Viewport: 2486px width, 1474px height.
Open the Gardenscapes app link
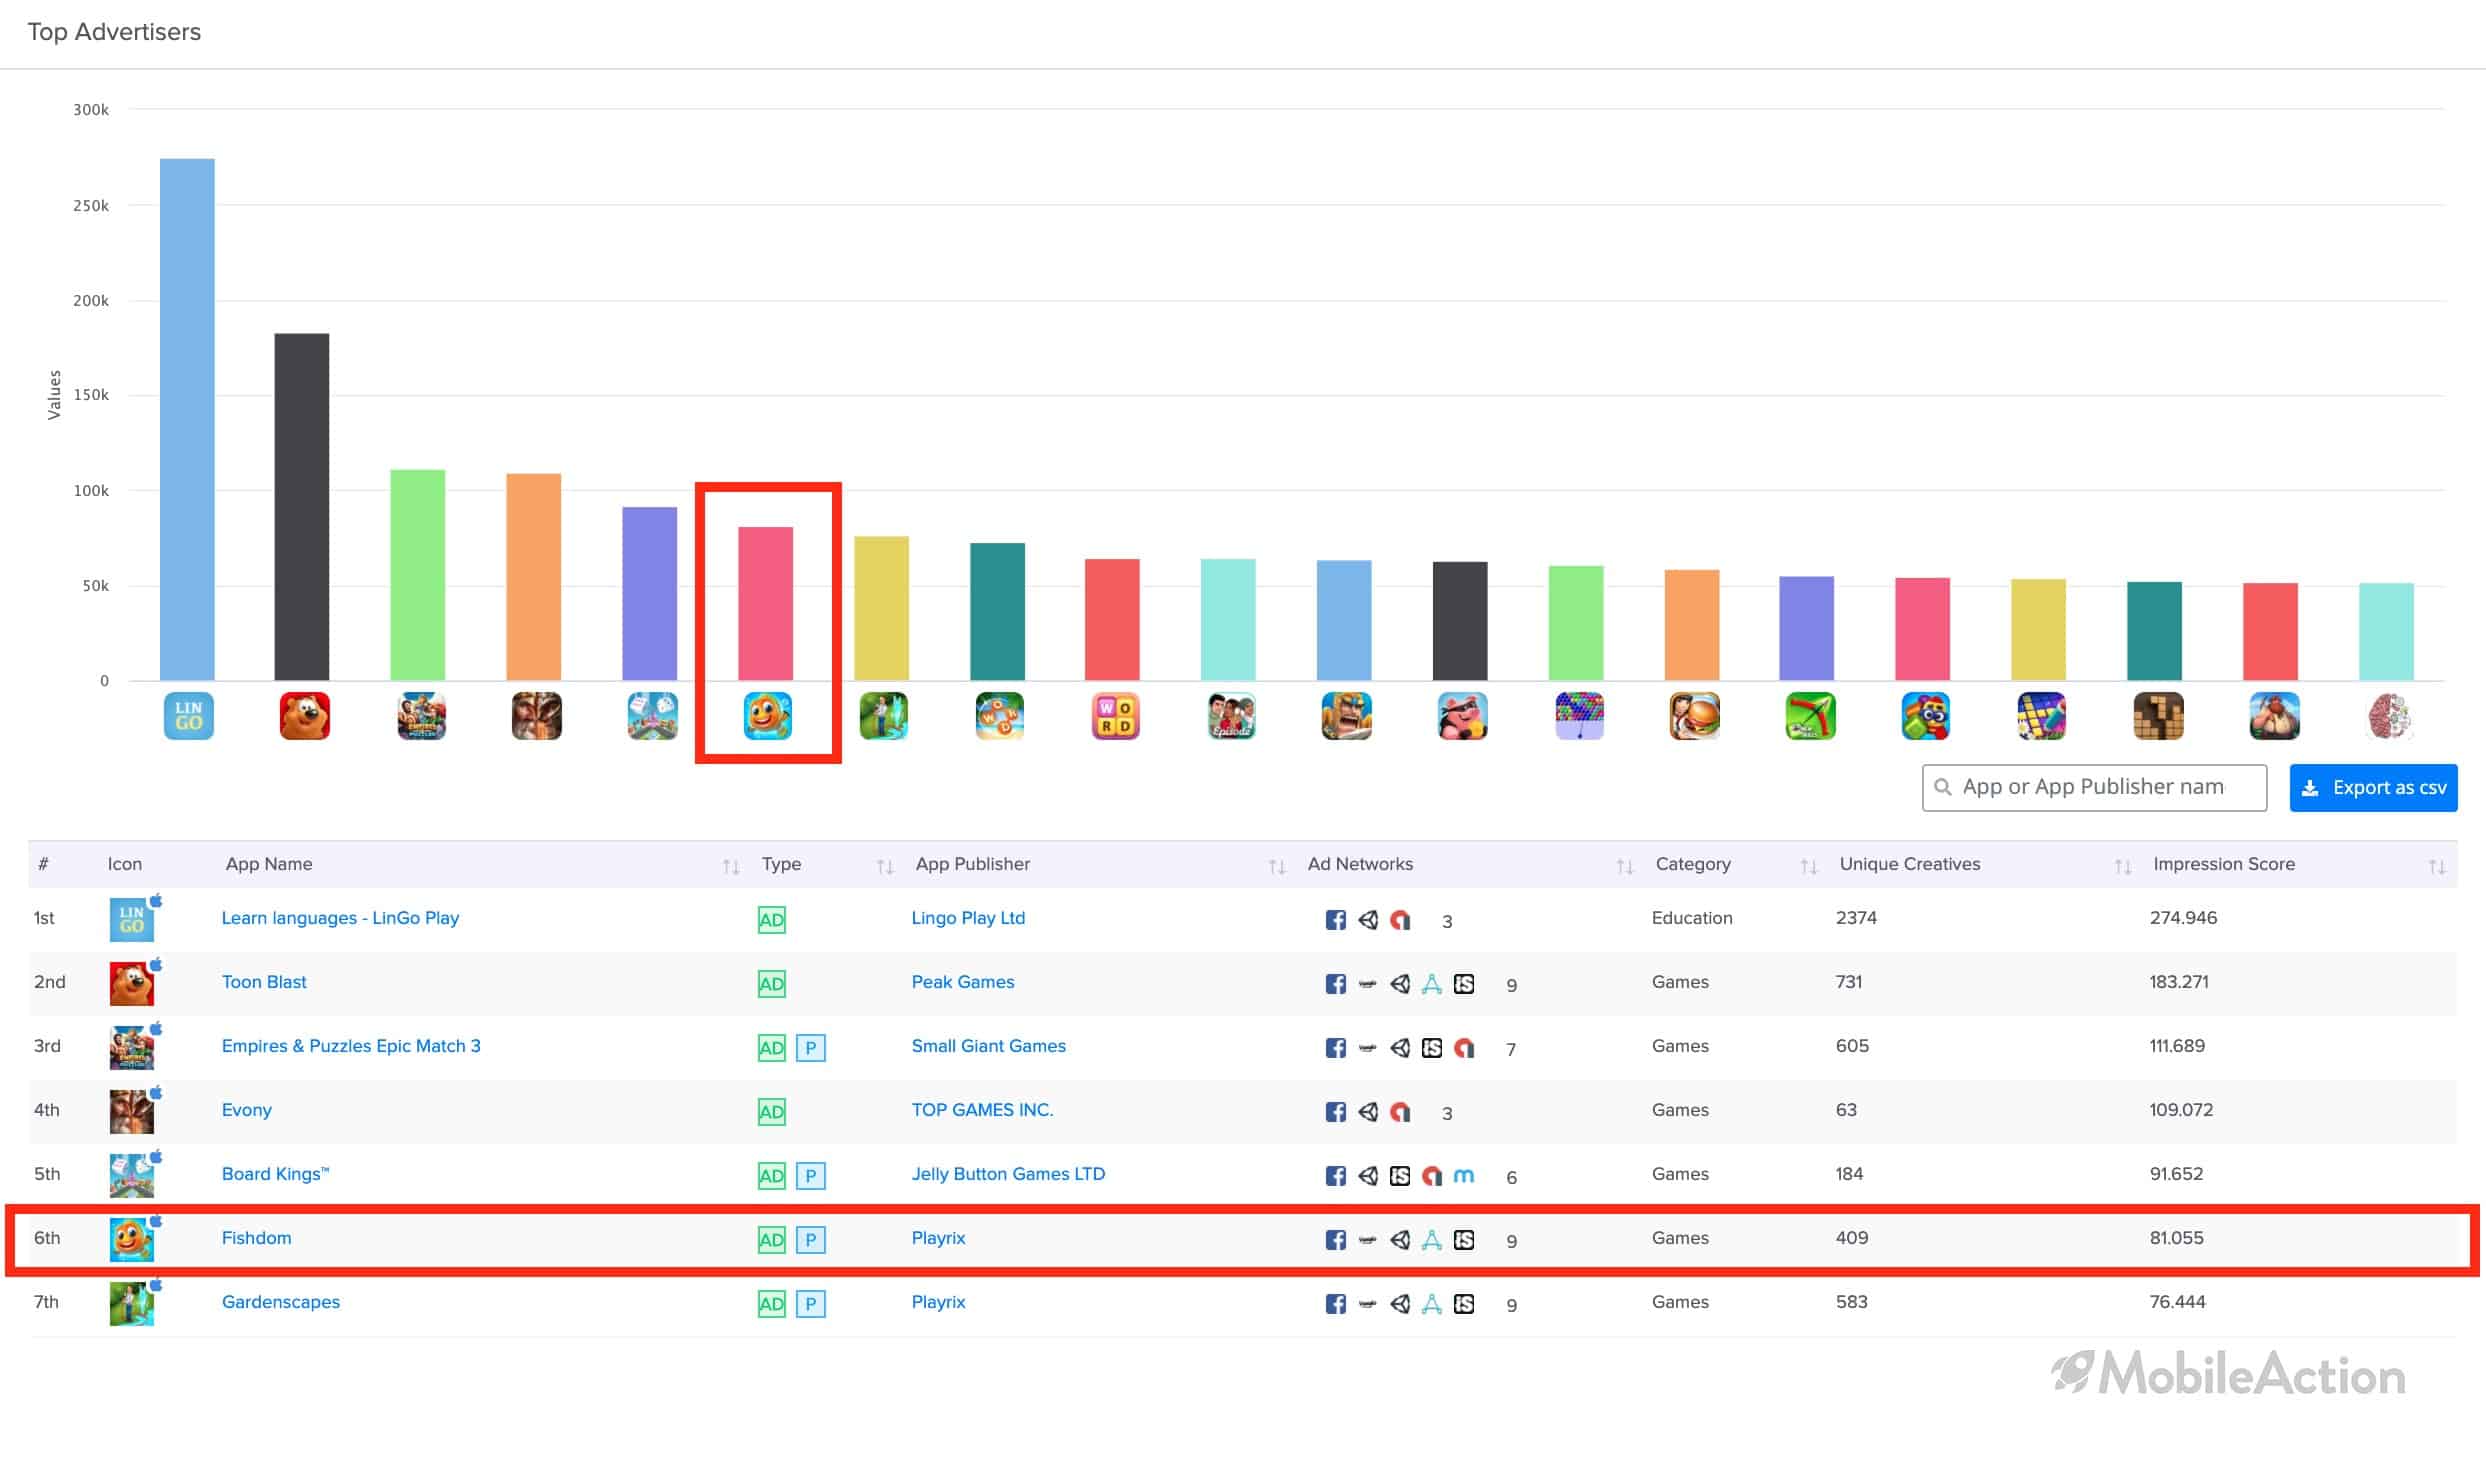point(281,1302)
